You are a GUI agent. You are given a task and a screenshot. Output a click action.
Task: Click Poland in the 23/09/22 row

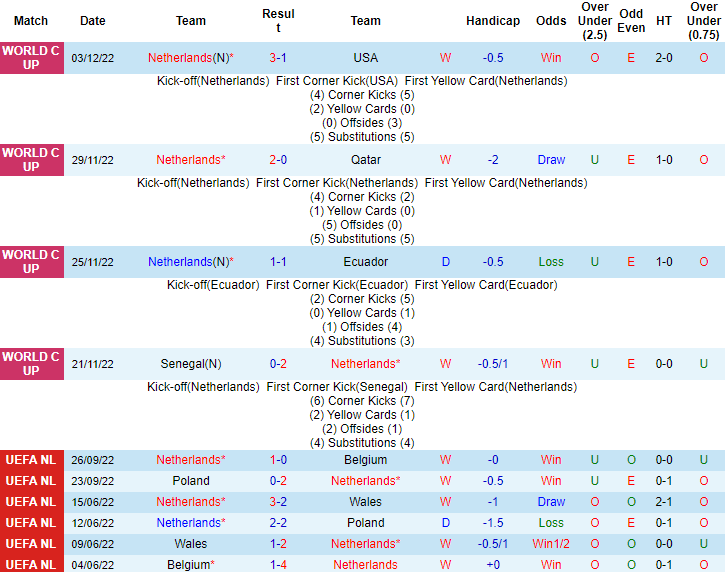click(x=191, y=481)
